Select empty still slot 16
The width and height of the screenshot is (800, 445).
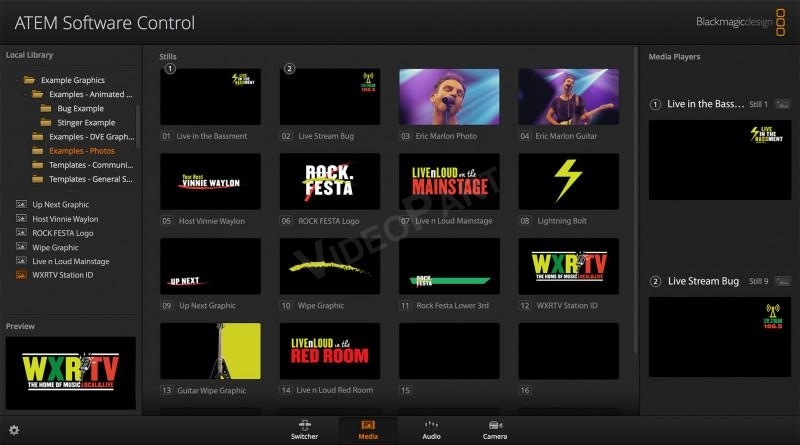[x=568, y=351]
